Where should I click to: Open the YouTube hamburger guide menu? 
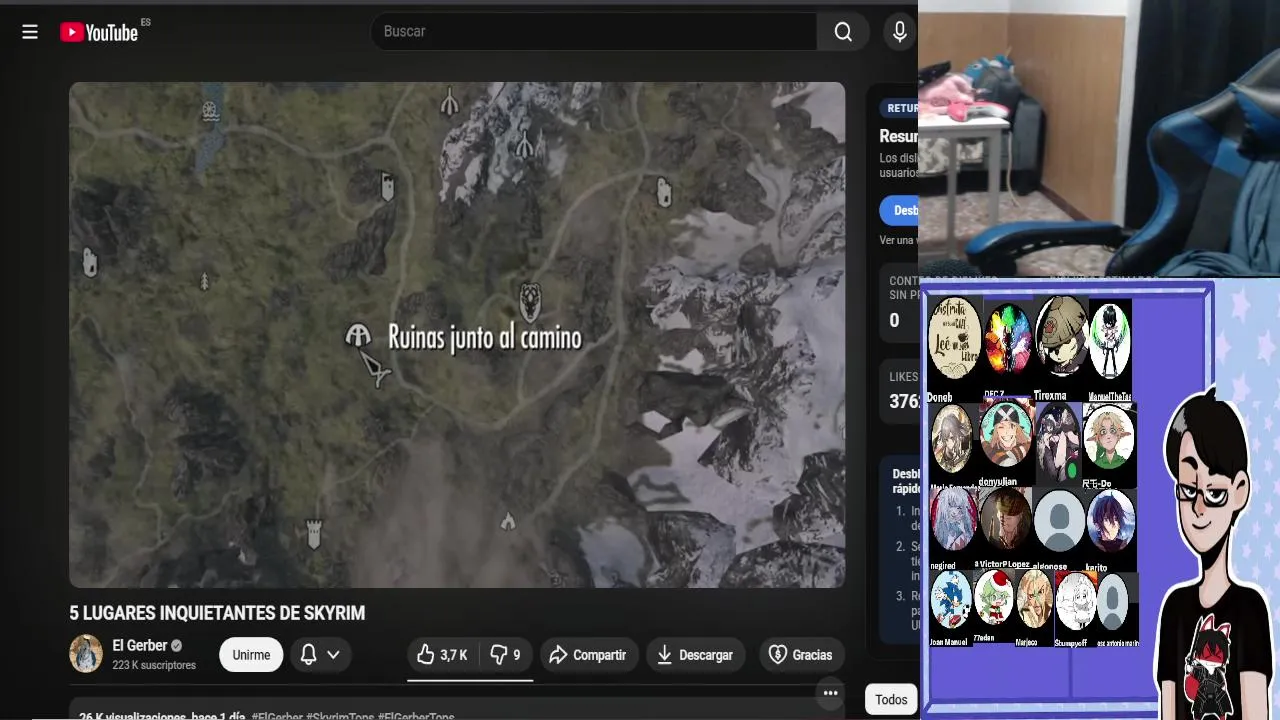click(30, 32)
